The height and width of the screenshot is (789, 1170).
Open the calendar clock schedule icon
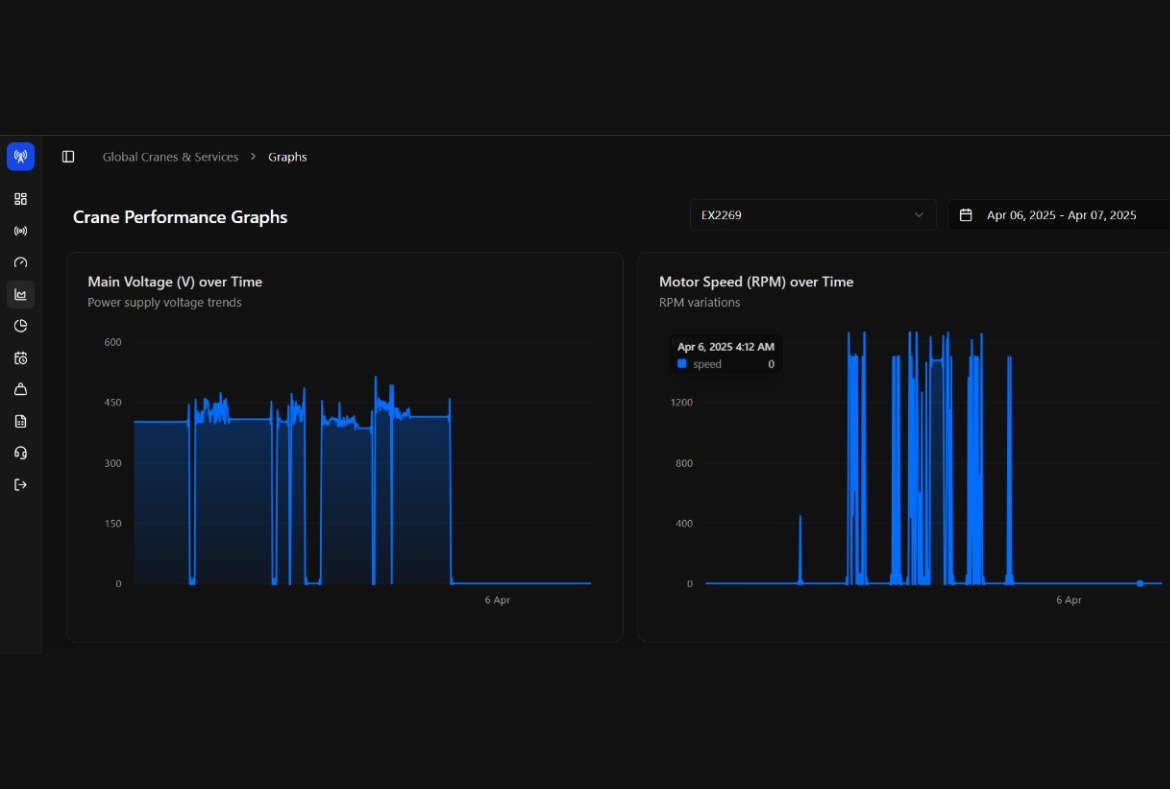pyautogui.click(x=20, y=358)
